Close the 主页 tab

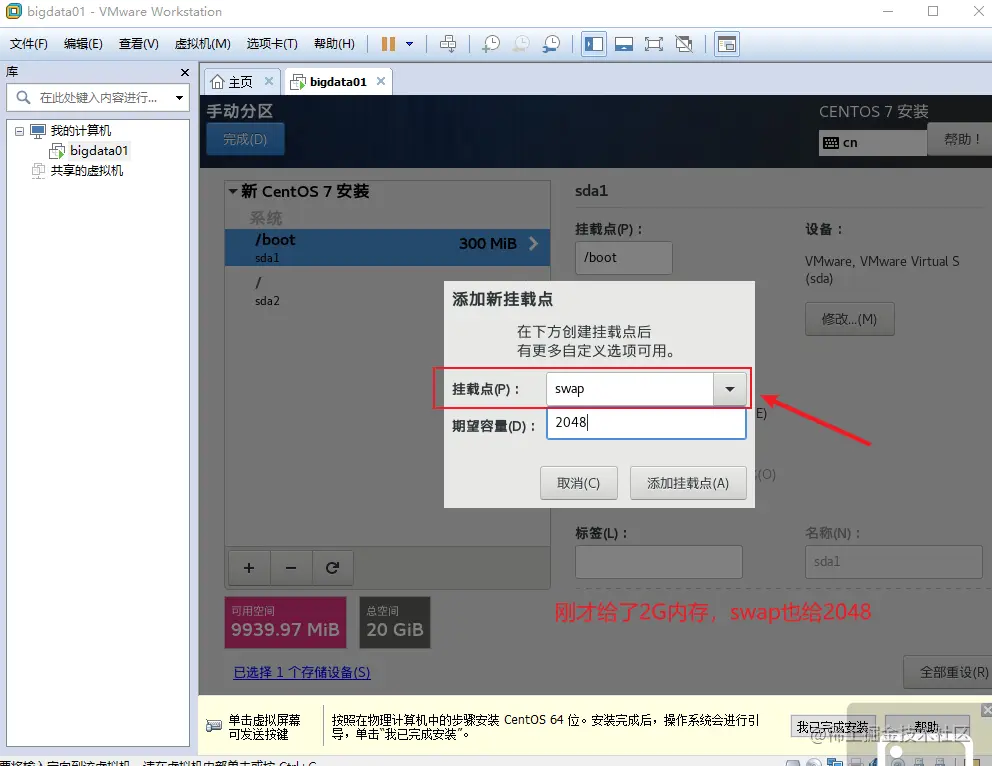point(269,81)
